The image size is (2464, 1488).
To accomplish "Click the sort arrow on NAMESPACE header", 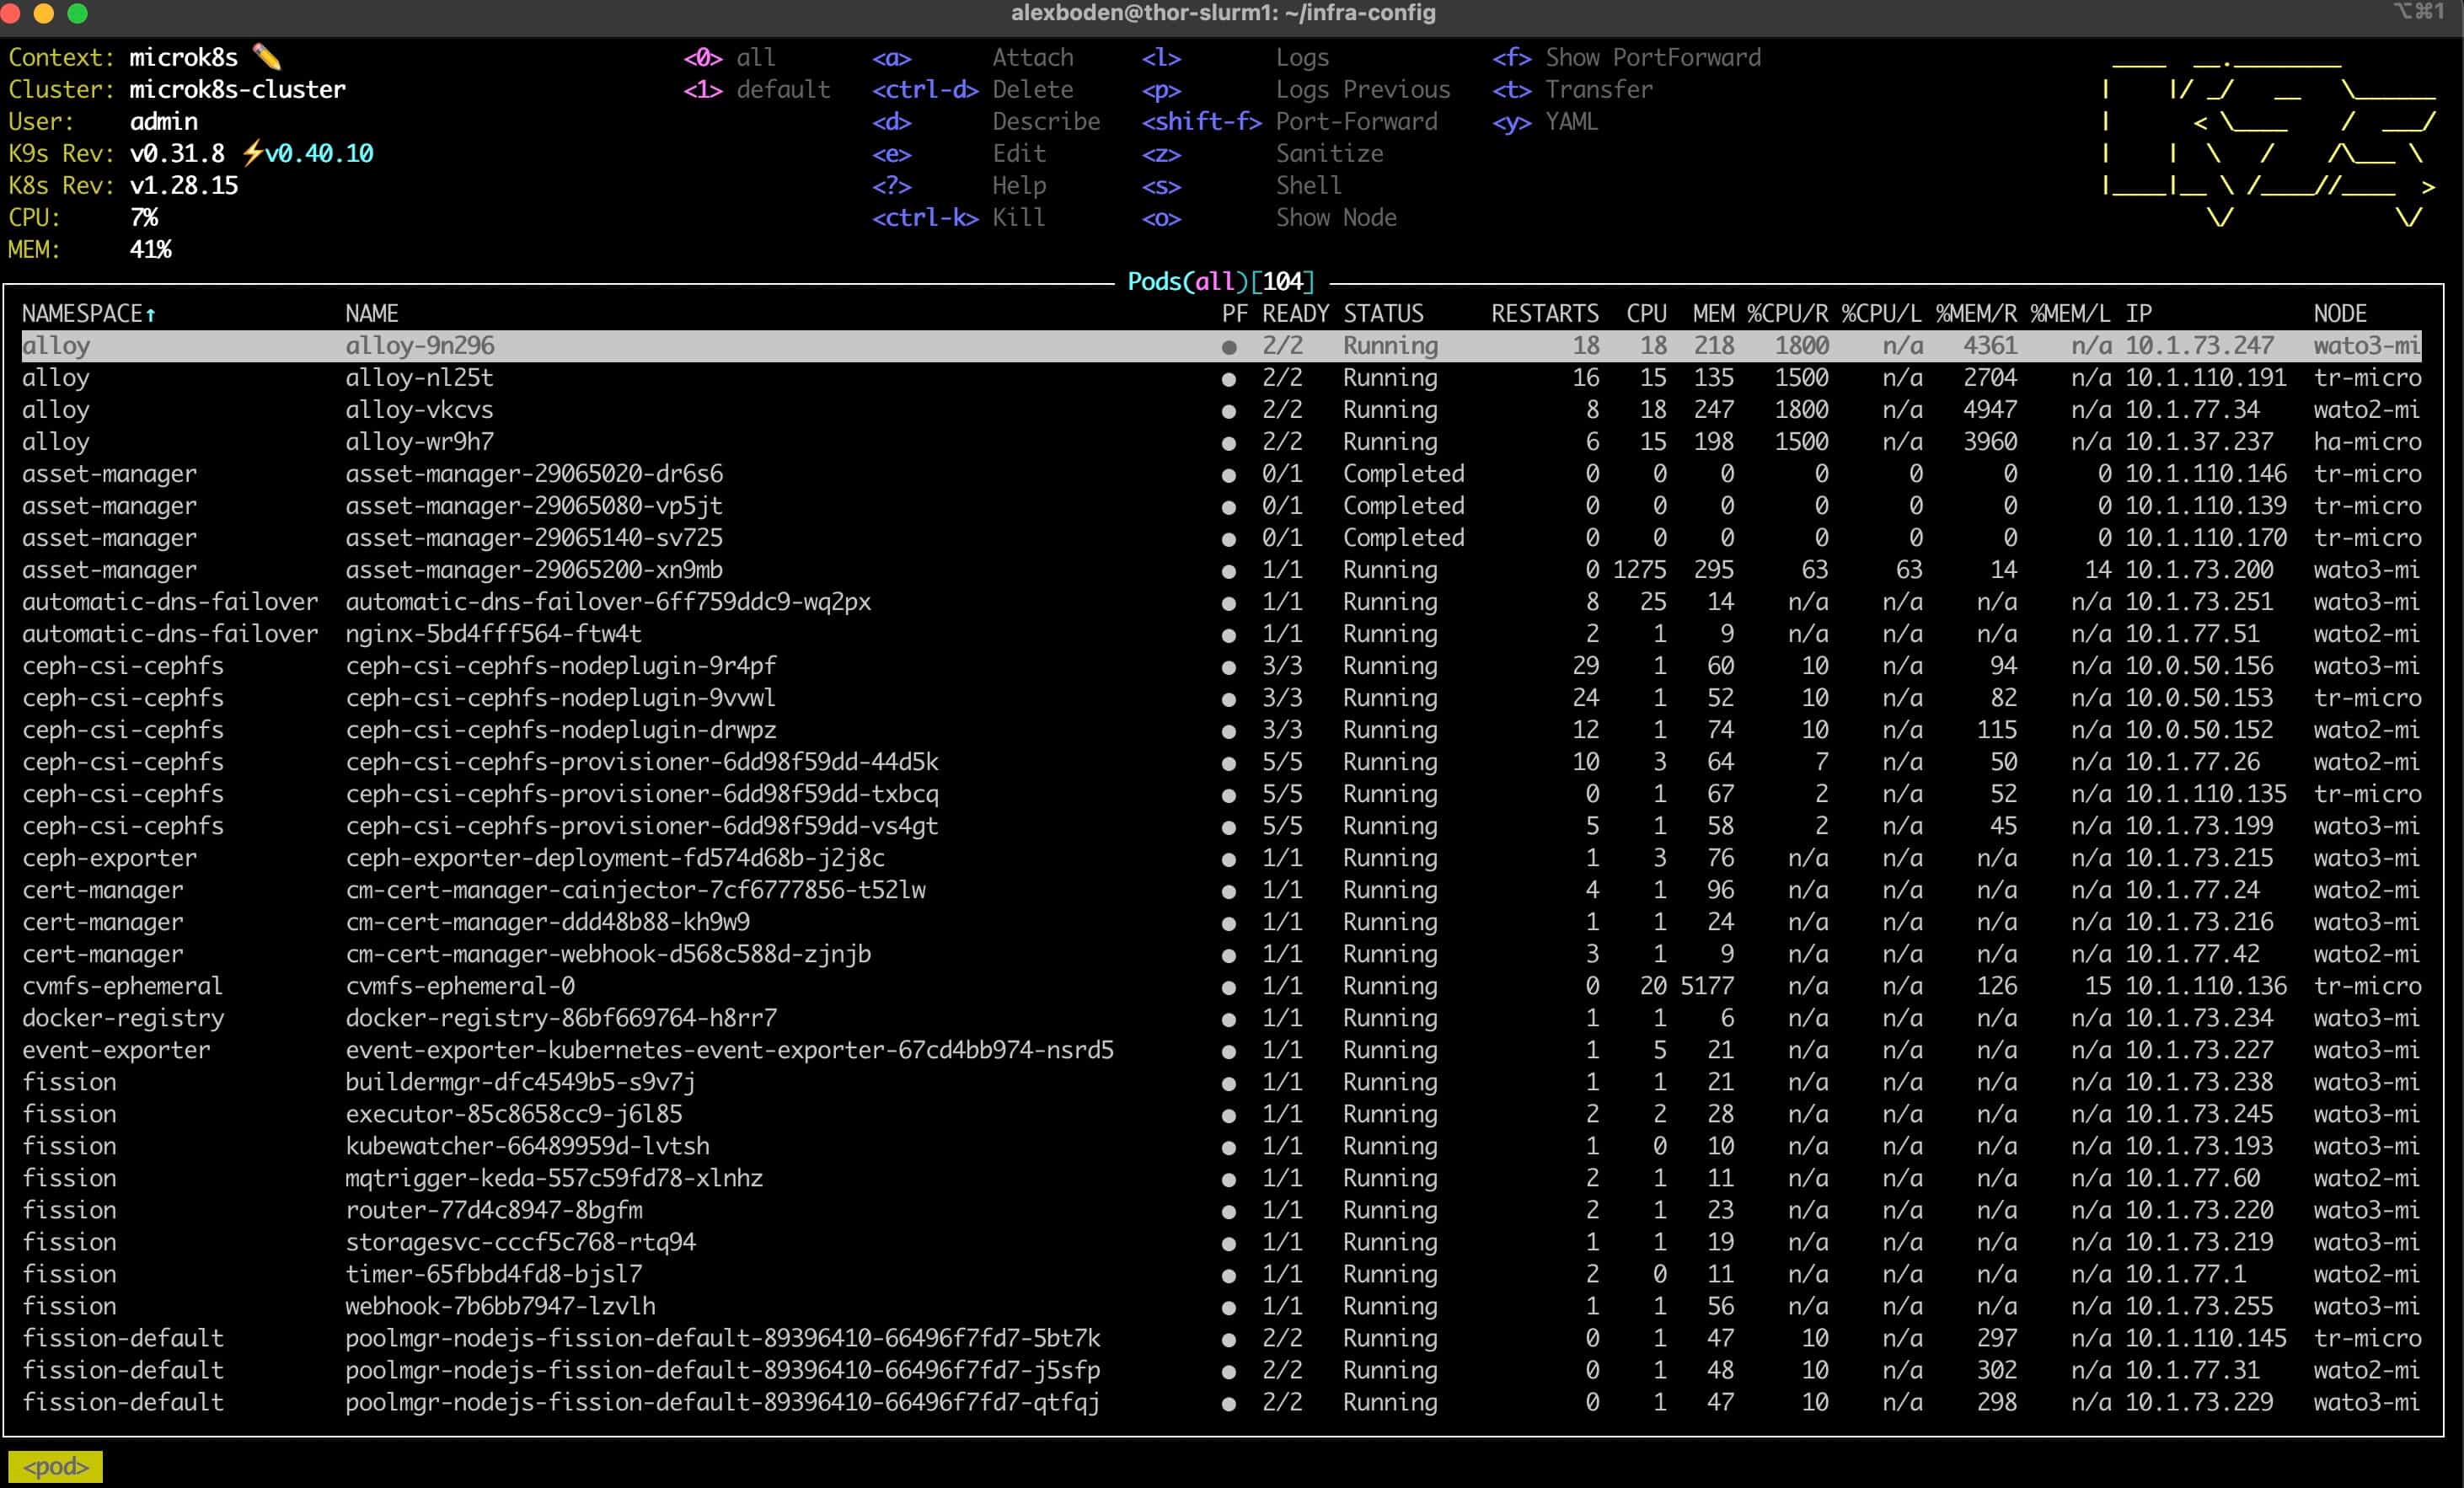I will point(151,314).
